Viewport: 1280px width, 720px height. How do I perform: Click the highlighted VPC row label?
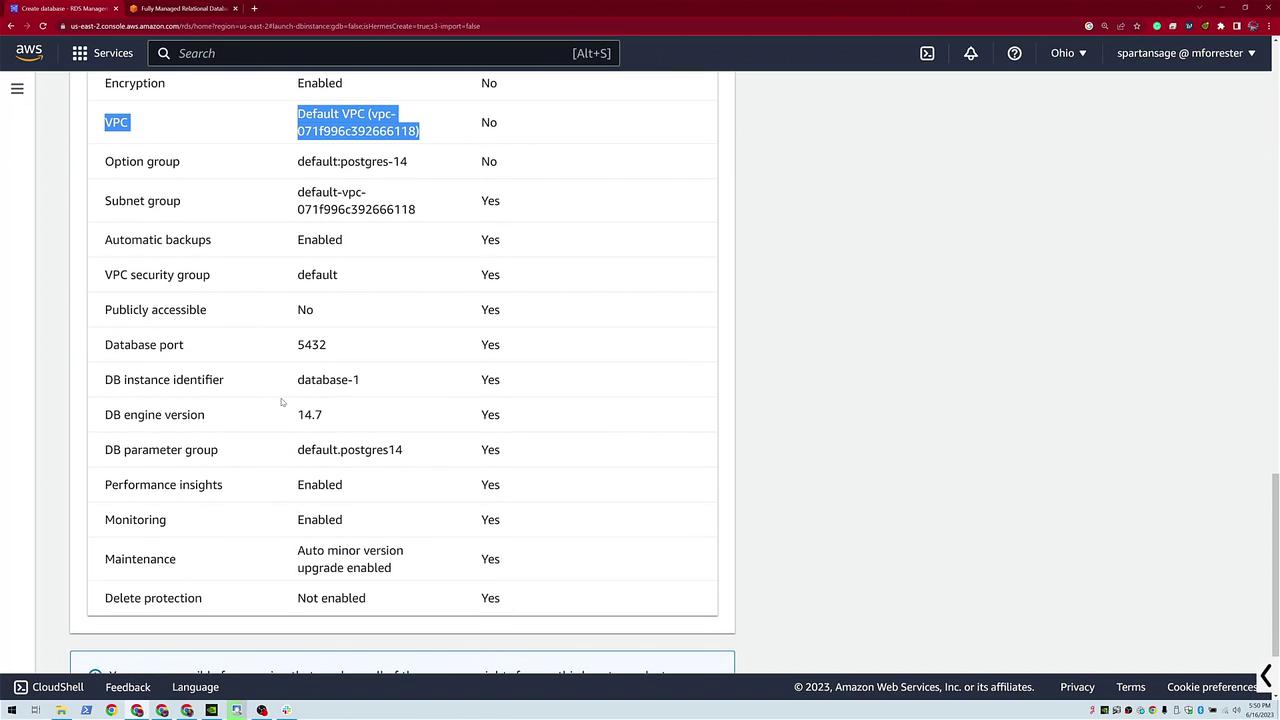click(116, 122)
